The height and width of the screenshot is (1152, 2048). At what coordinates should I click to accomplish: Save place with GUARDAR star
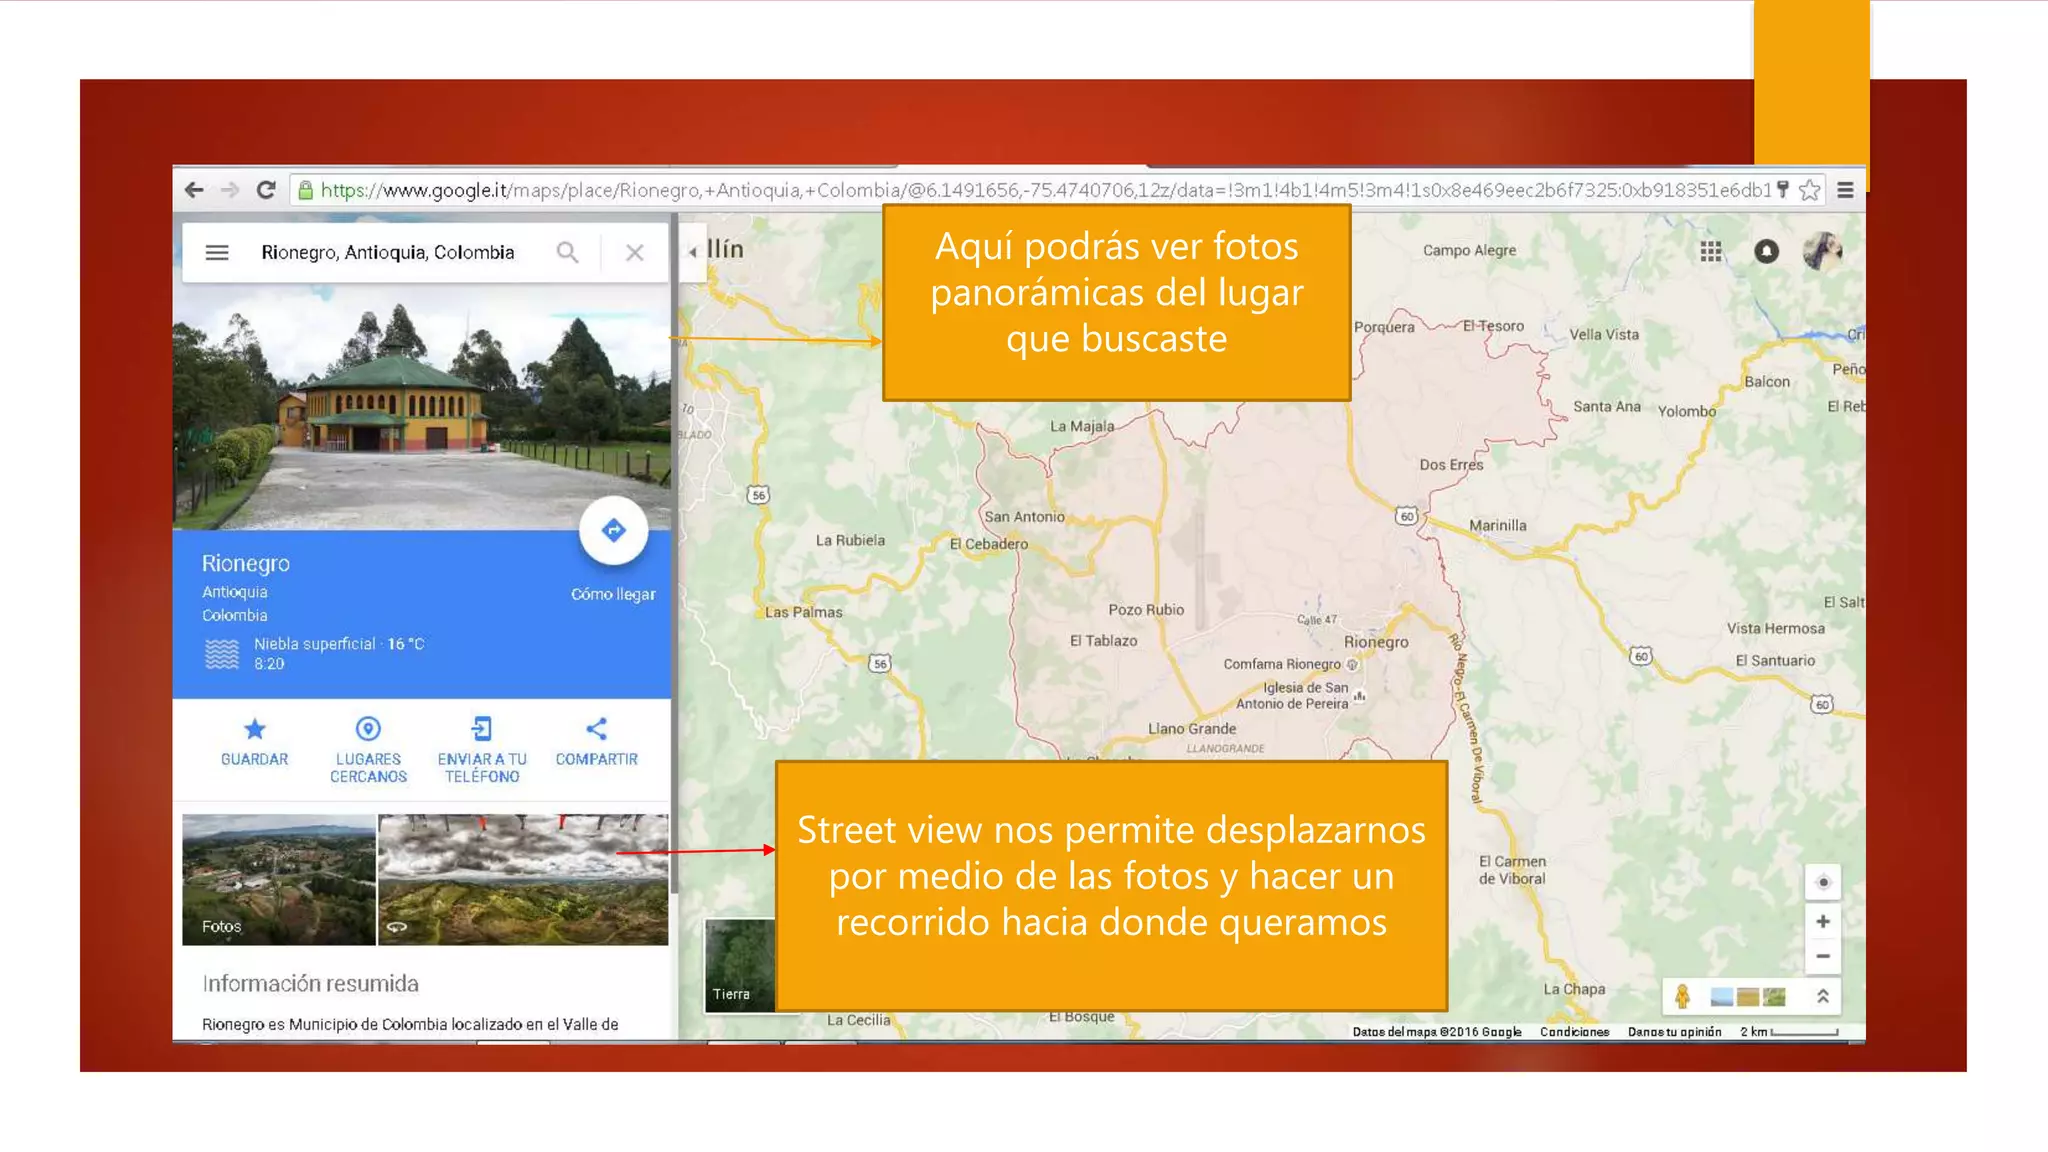click(x=254, y=741)
